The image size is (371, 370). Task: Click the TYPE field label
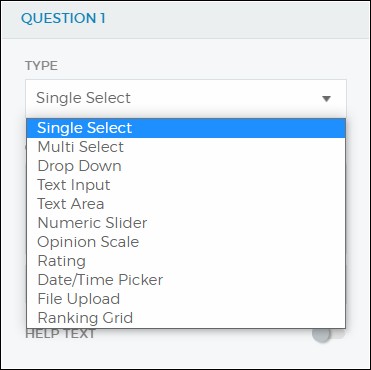41,66
